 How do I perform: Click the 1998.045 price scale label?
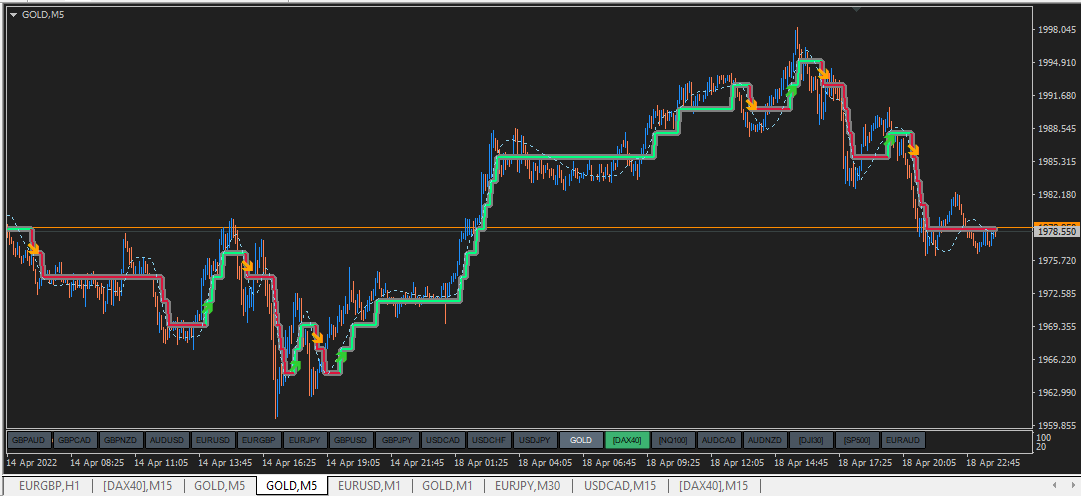[1055, 30]
